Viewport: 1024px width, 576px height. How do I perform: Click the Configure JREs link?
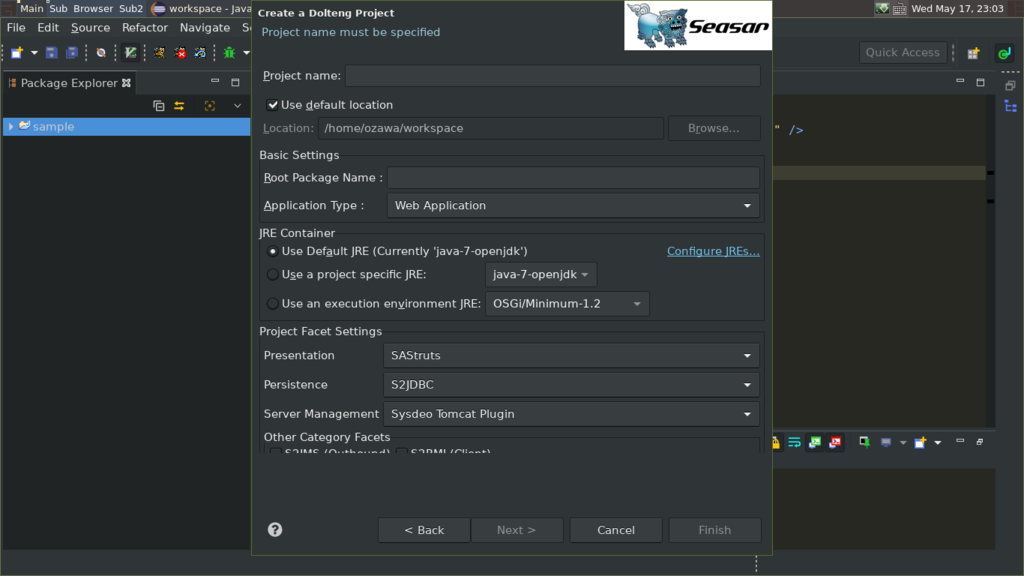(713, 251)
